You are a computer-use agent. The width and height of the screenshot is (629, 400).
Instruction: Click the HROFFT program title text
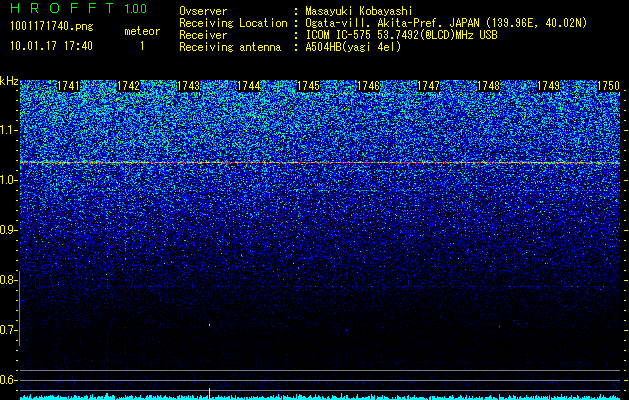[x=62, y=8]
